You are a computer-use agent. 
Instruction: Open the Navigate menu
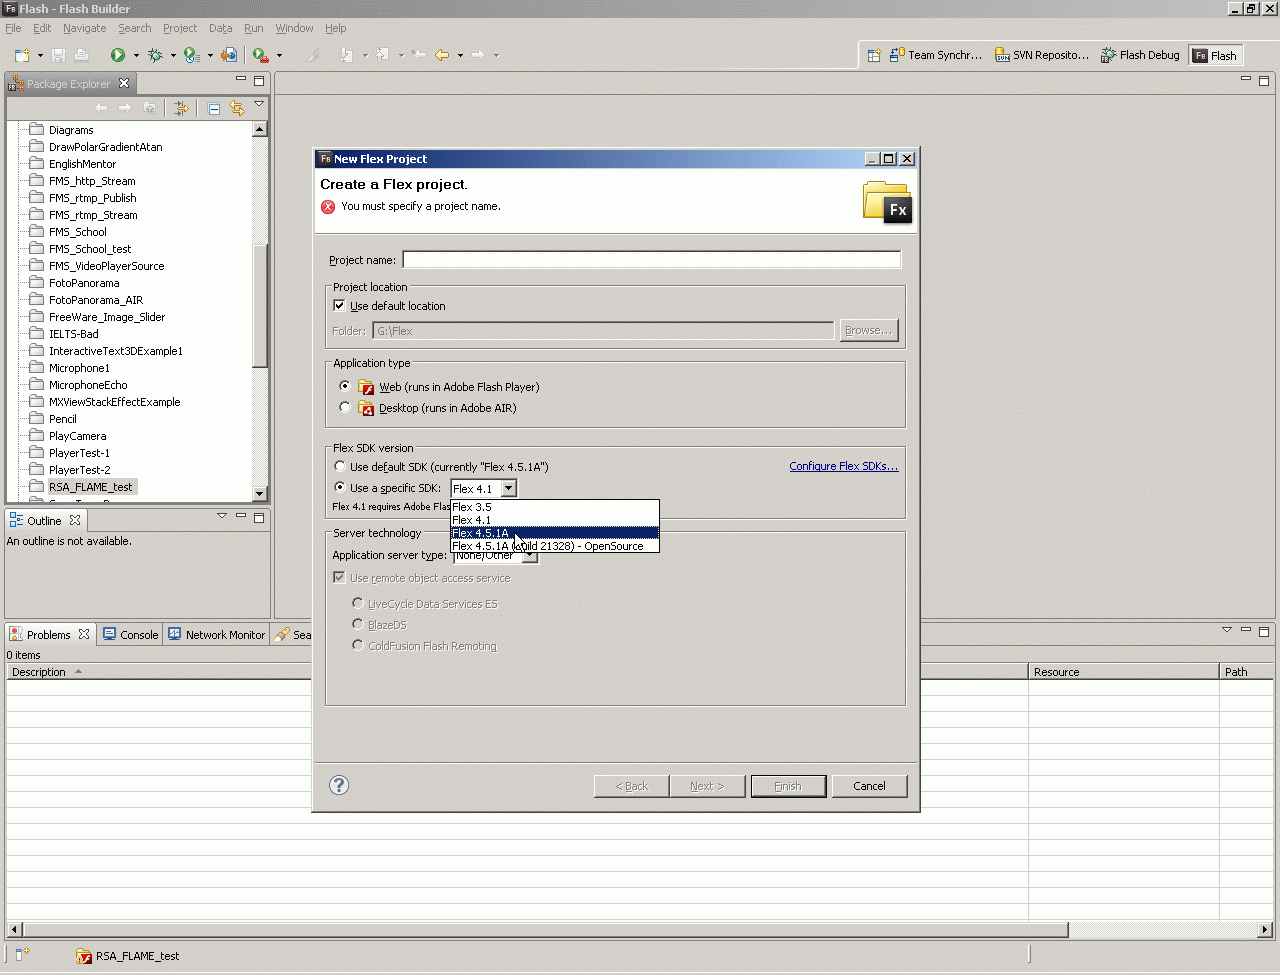[x=84, y=28]
